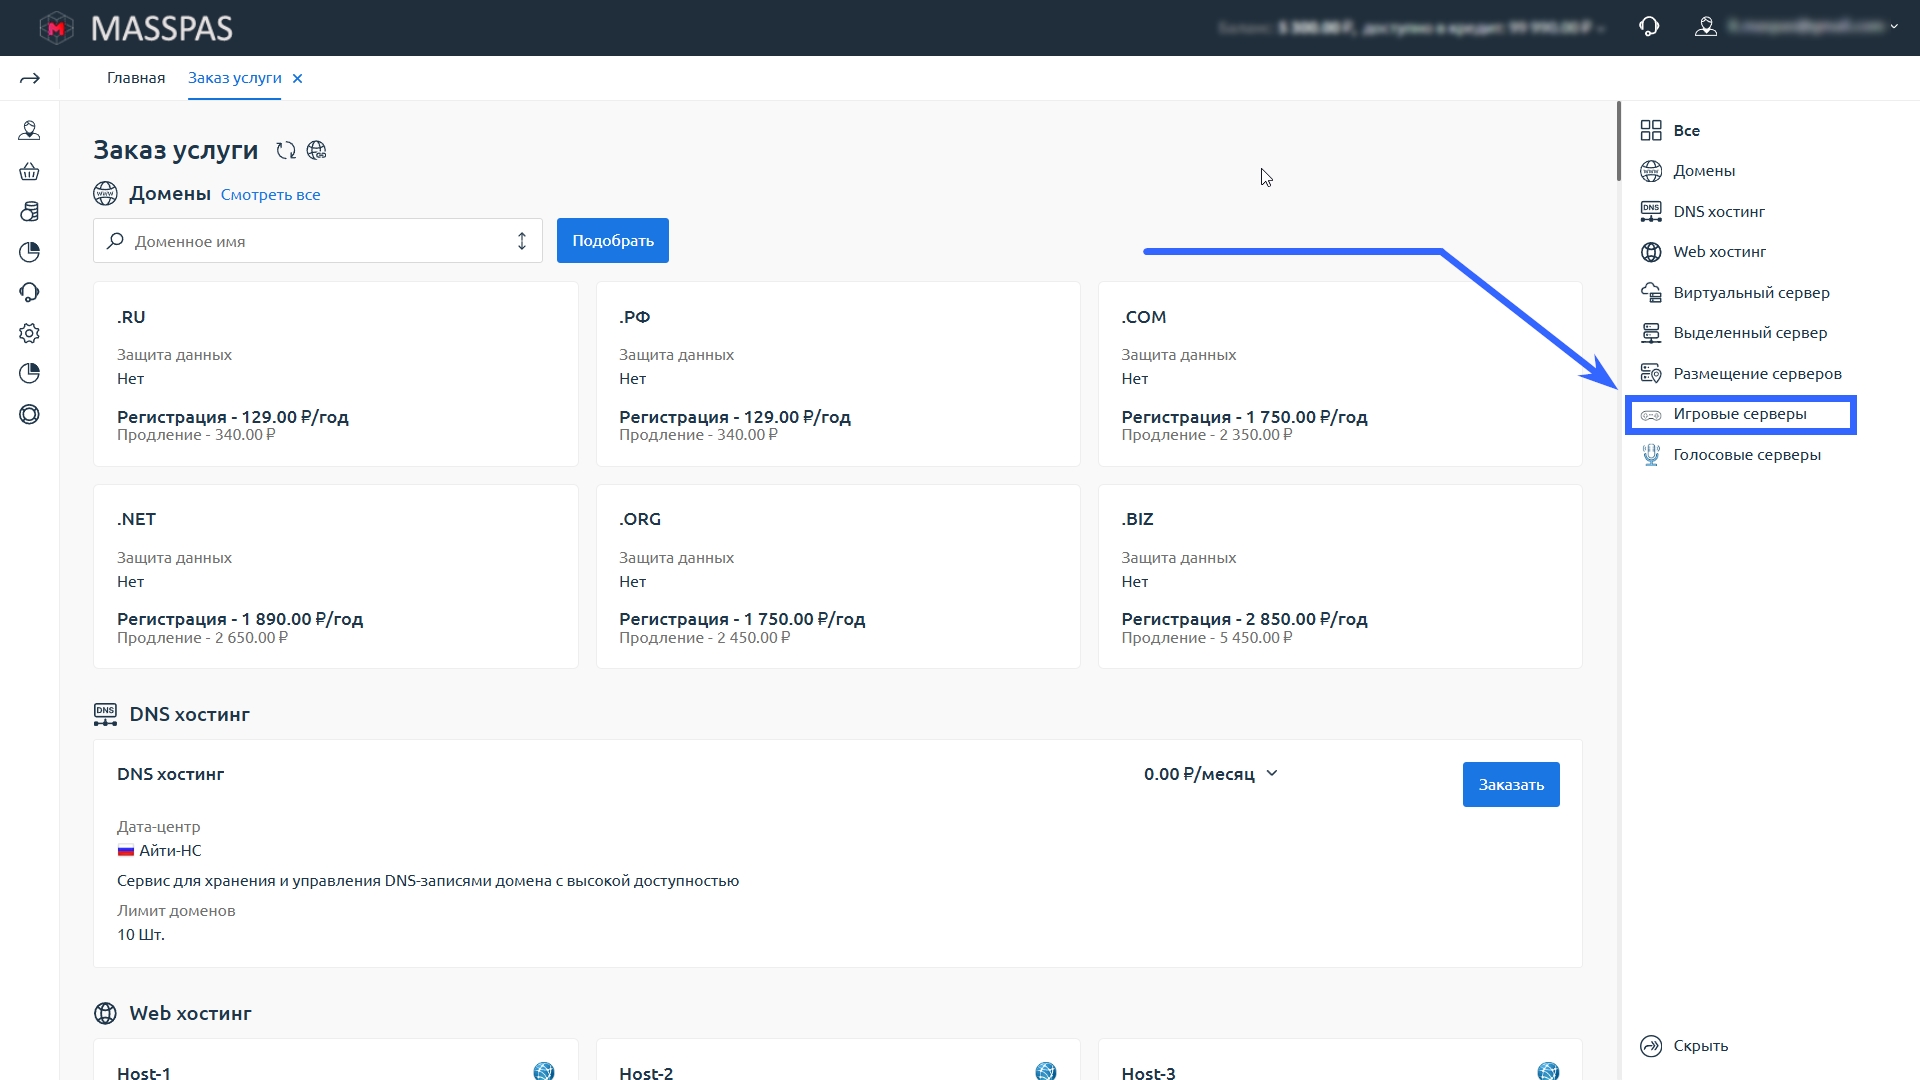Click the settings gear in left sidebar

pyautogui.click(x=29, y=333)
